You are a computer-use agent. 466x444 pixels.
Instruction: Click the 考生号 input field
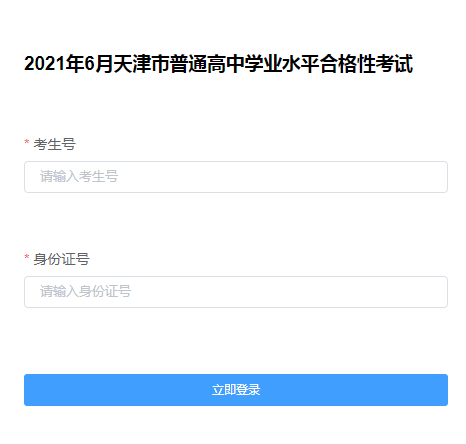click(x=236, y=177)
